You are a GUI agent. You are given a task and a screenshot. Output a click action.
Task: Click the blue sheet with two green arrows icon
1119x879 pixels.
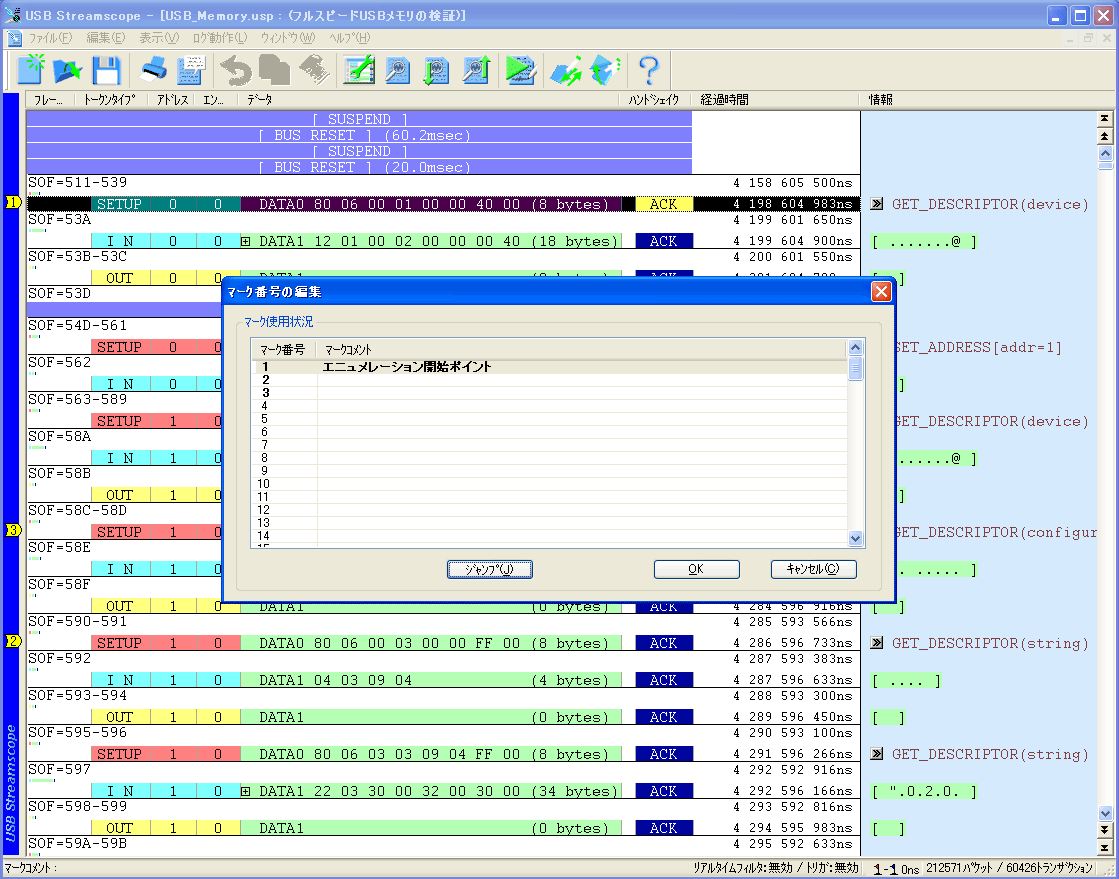coord(566,70)
